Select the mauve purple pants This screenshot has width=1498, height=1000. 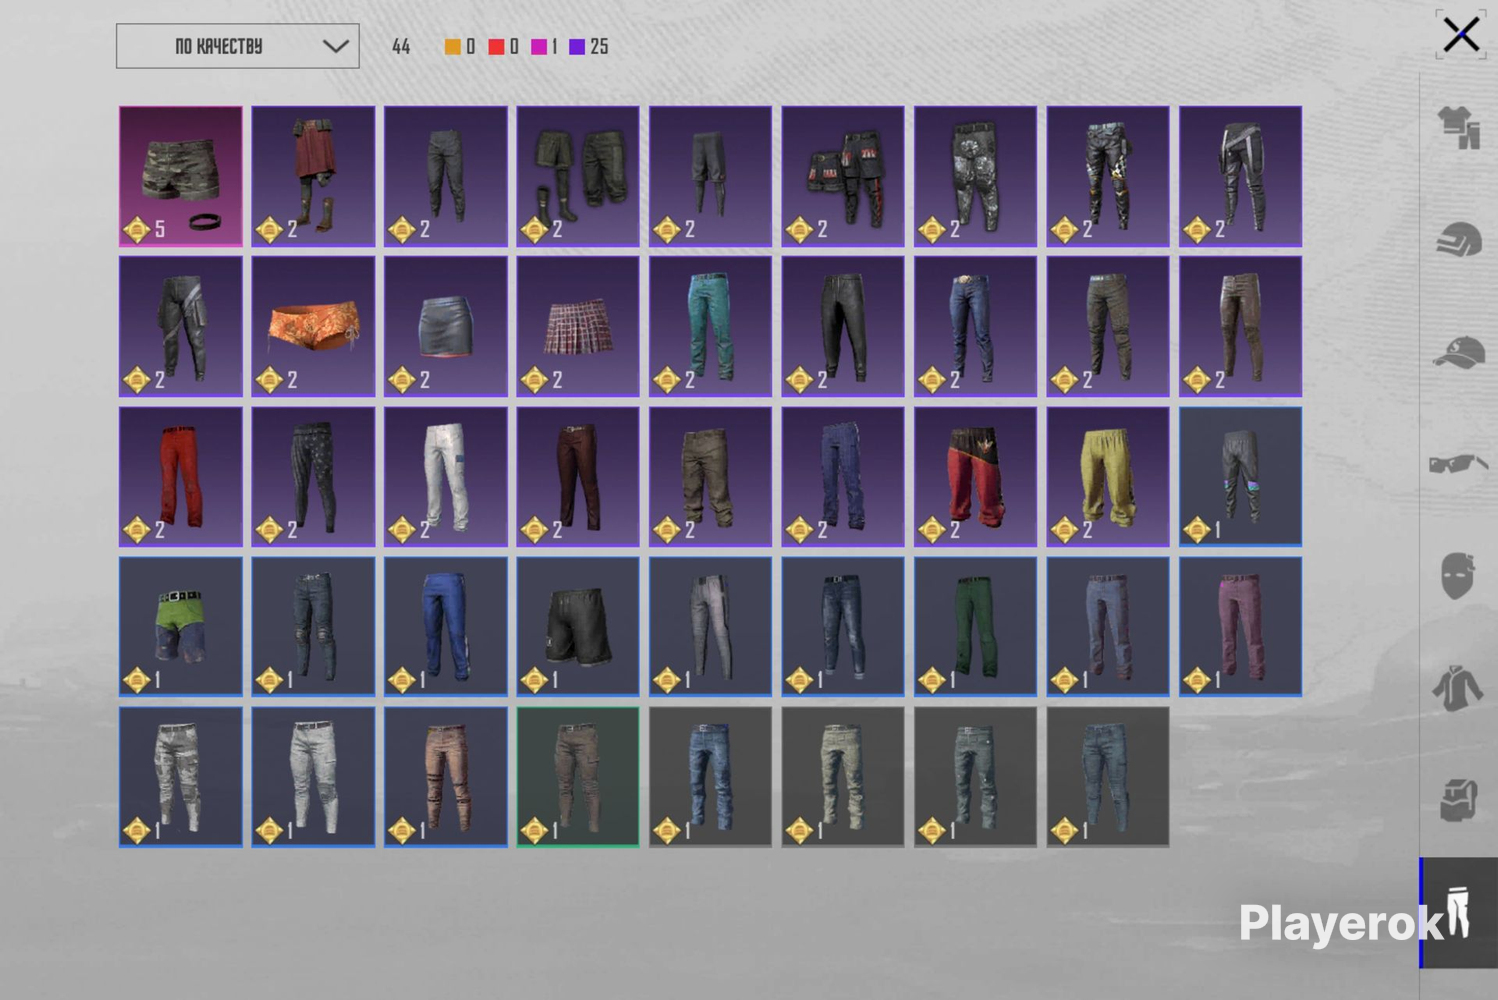1241,627
